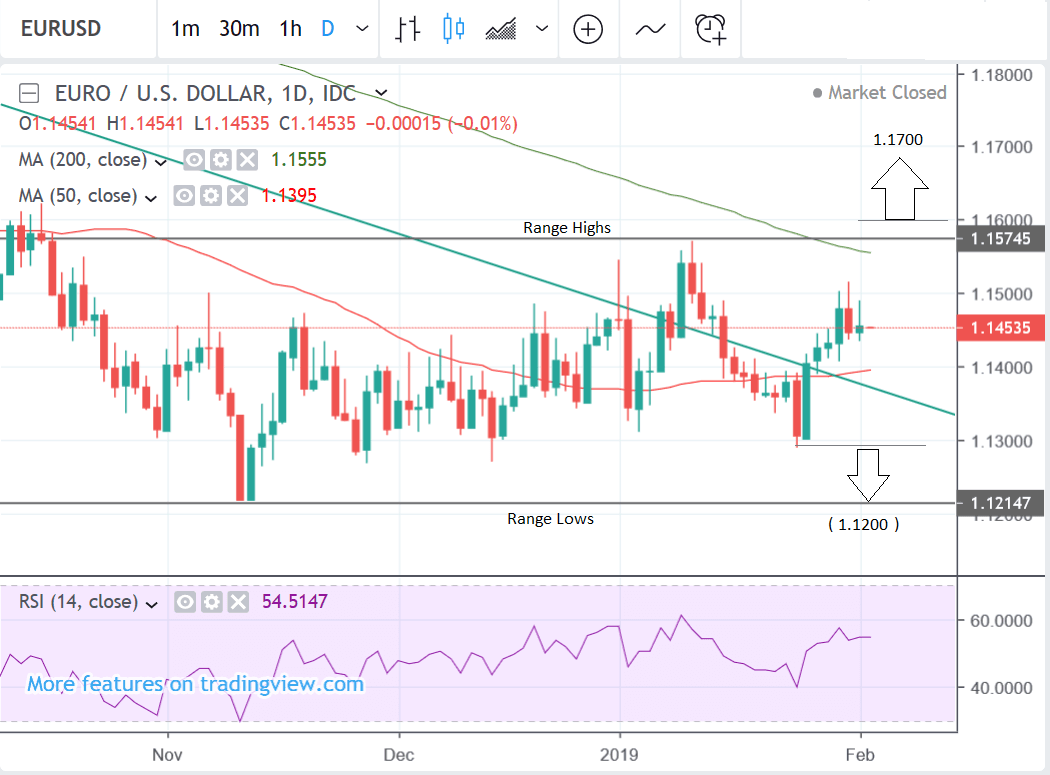Remove the RSI indicator

[x=237, y=602]
